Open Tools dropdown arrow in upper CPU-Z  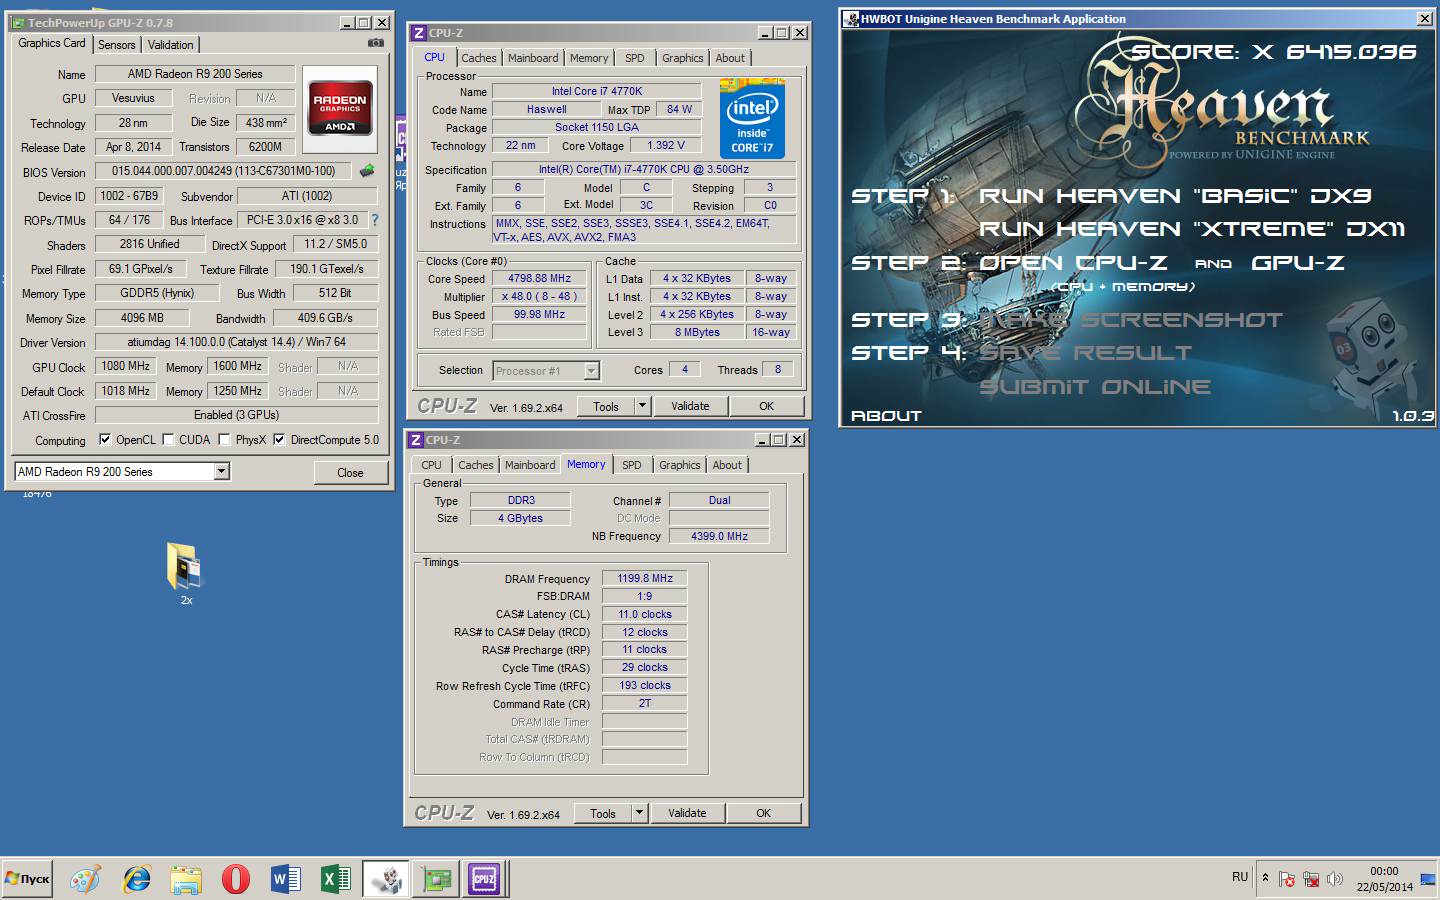642,406
